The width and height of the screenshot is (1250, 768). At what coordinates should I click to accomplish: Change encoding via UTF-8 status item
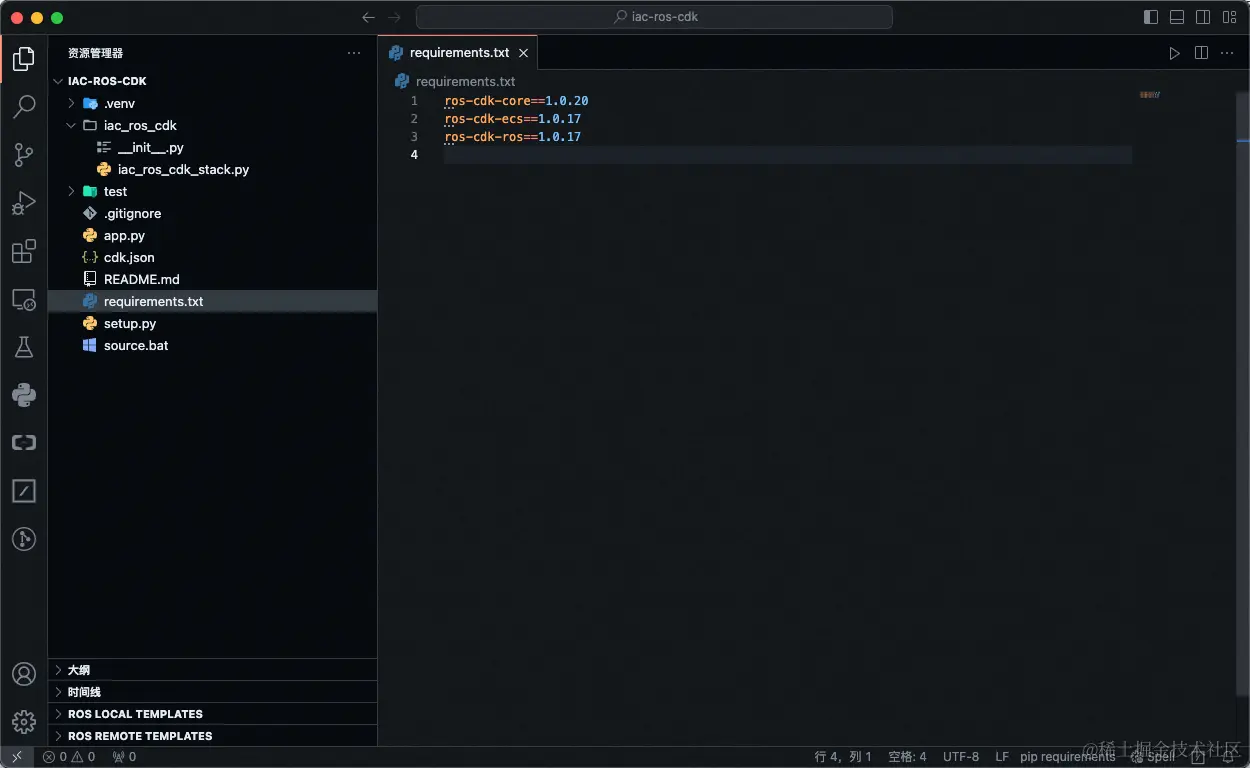click(961, 757)
